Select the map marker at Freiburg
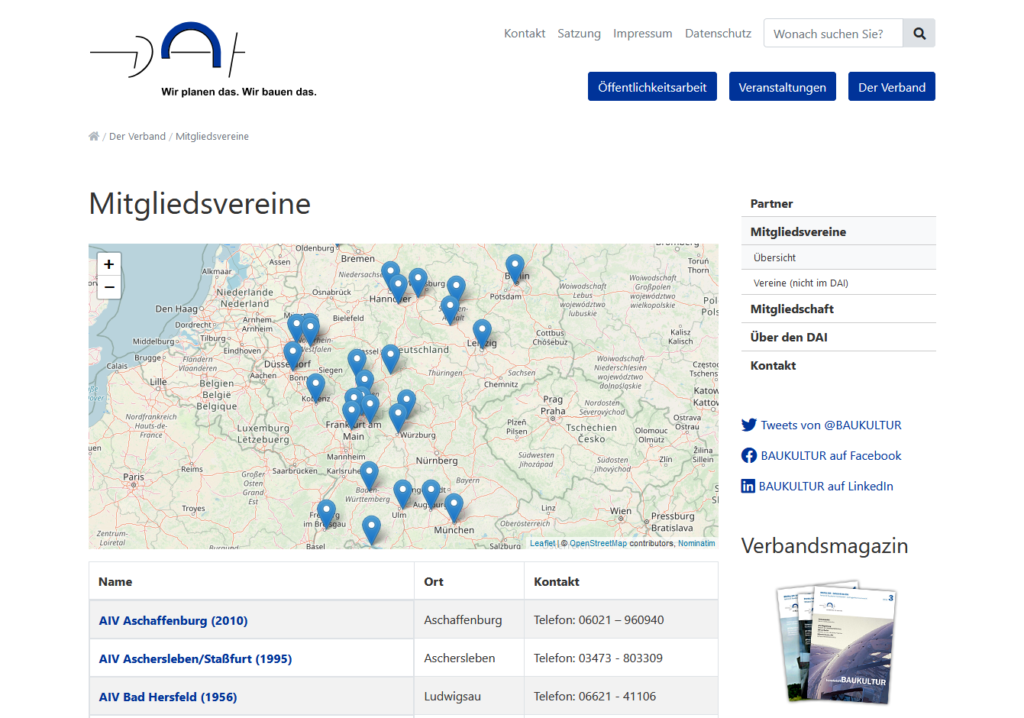Screen dimensions: 1024x718 point(327,514)
